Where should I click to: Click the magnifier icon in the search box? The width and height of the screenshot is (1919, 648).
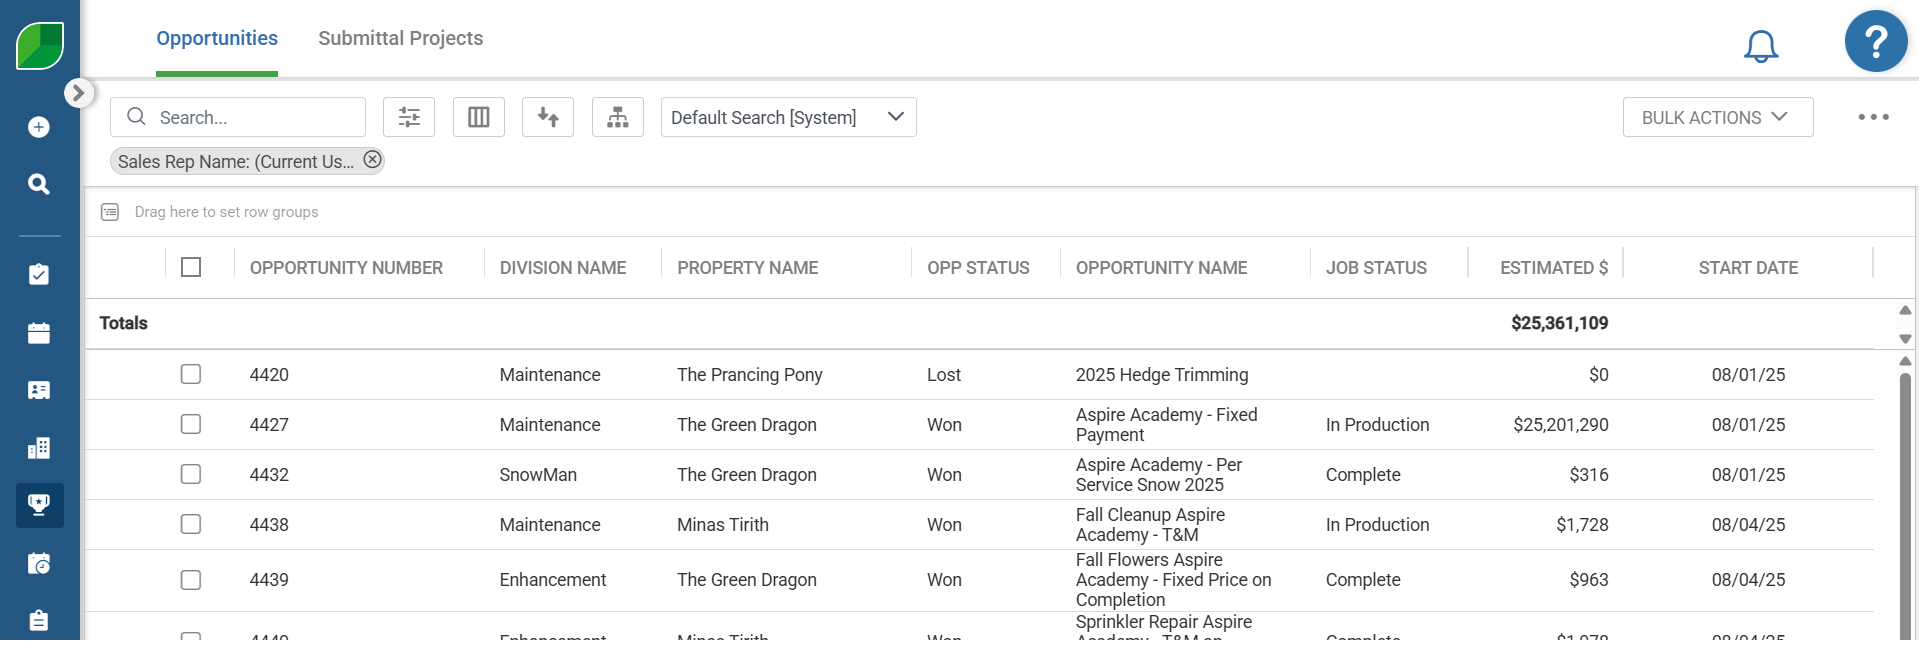[137, 117]
